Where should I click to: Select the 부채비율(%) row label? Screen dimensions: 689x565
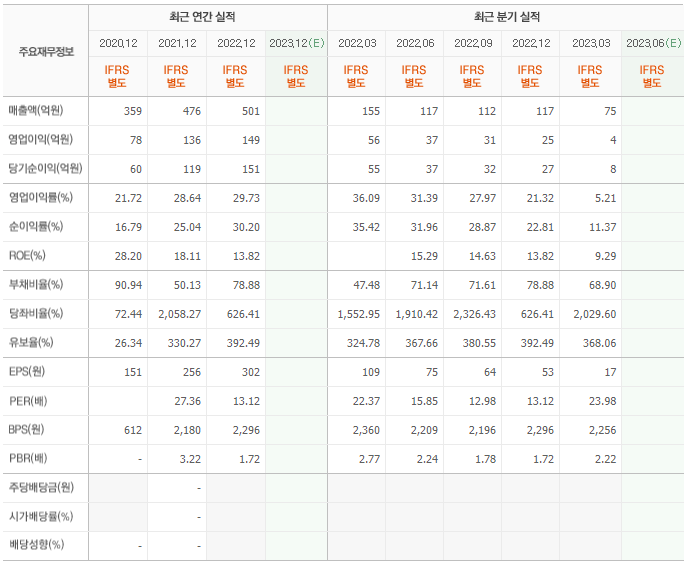pos(36,284)
